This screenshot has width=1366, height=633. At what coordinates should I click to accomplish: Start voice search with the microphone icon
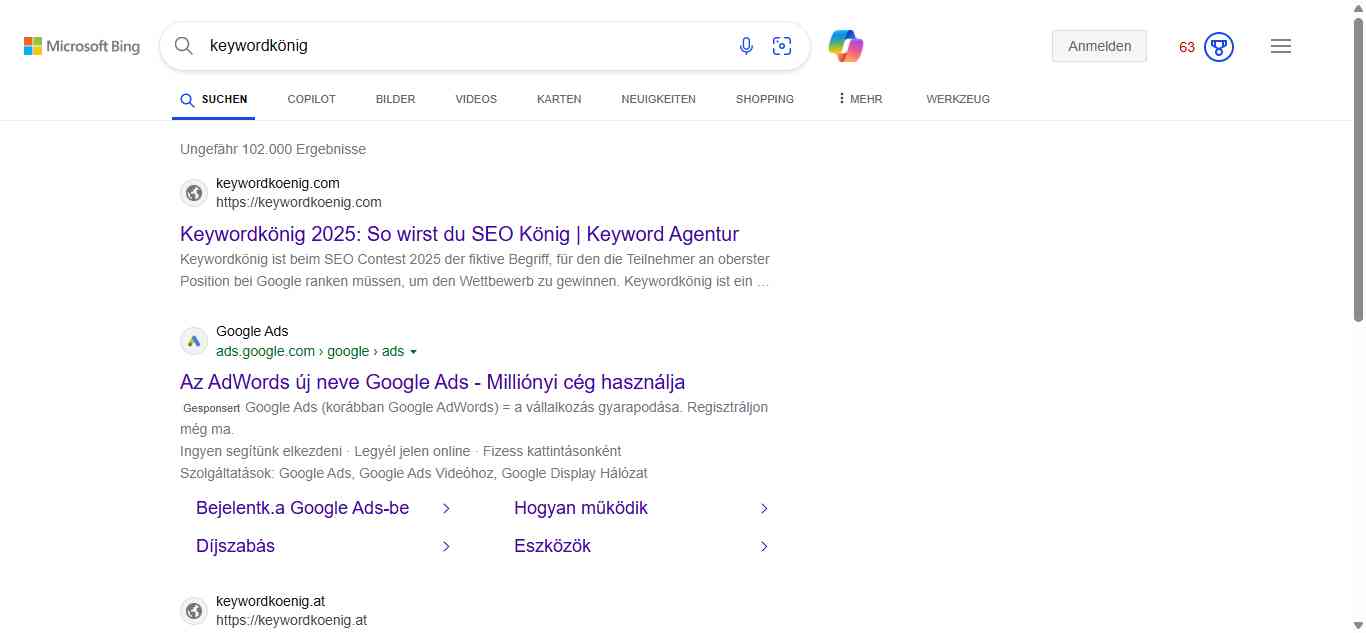pyautogui.click(x=746, y=46)
